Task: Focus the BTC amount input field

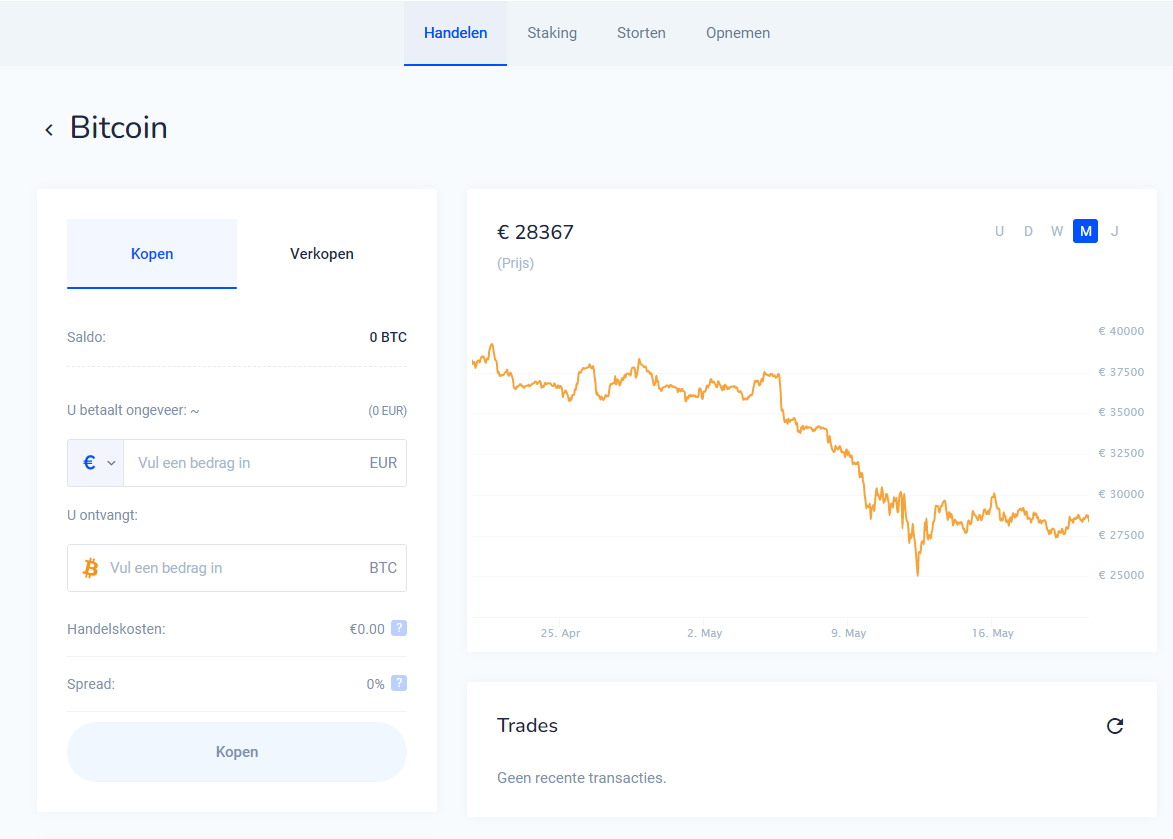Action: (235, 568)
